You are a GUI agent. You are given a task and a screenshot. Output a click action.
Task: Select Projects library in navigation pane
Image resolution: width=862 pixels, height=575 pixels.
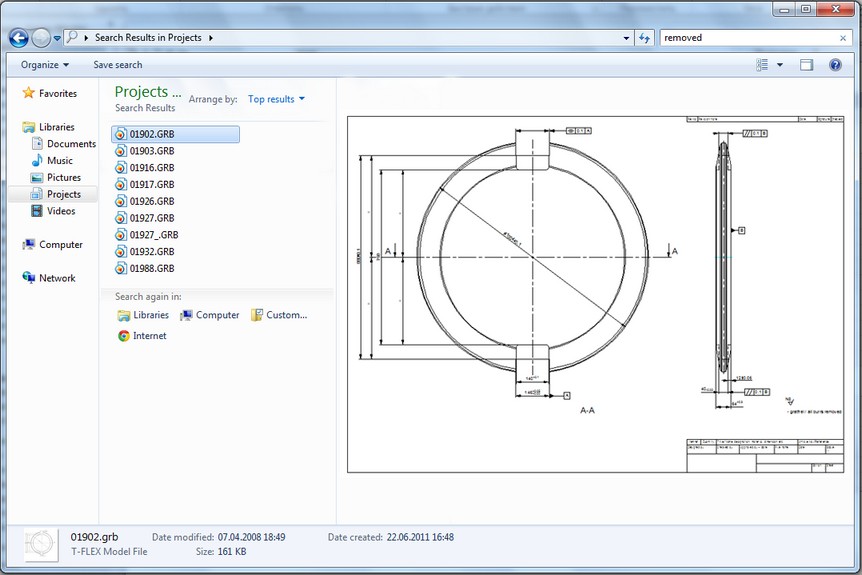(64, 194)
